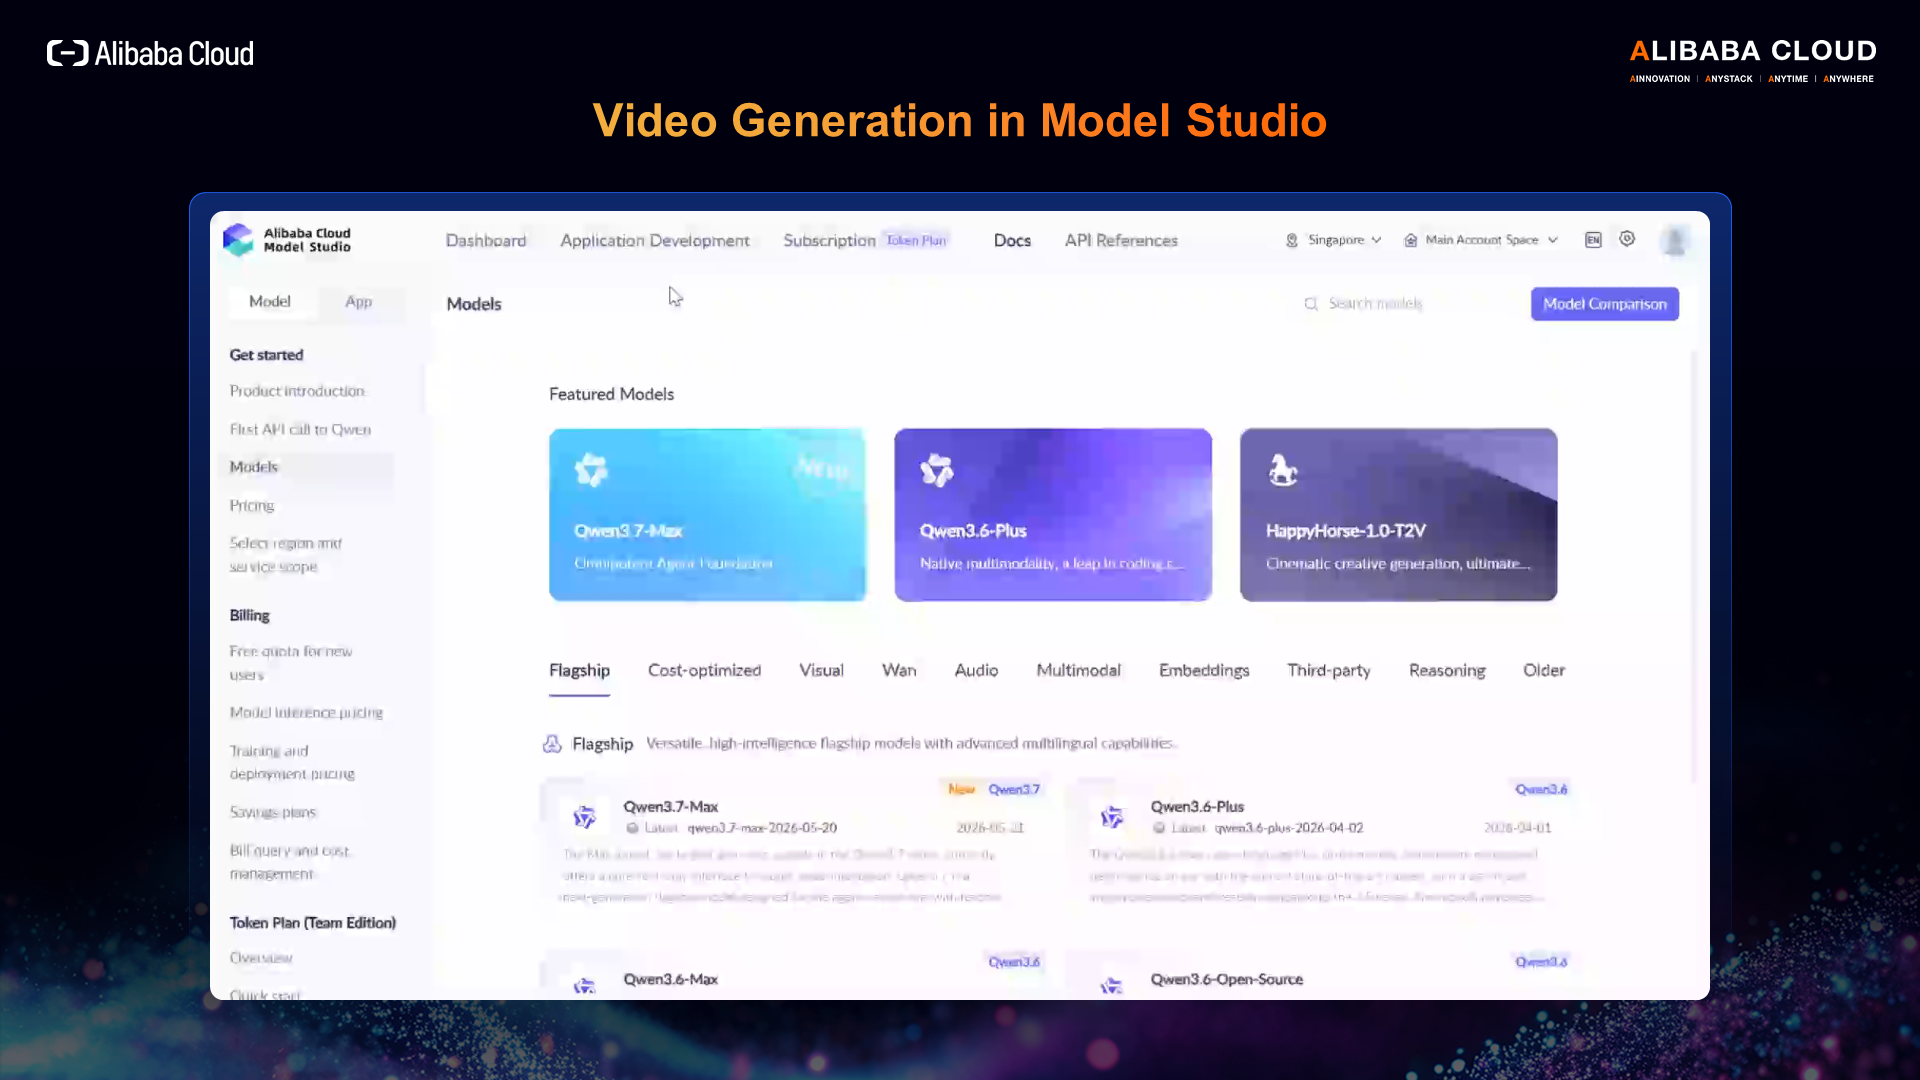Select the Cost-optimized category tab
Viewport: 1920px width, 1080px height.
coord(704,671)
